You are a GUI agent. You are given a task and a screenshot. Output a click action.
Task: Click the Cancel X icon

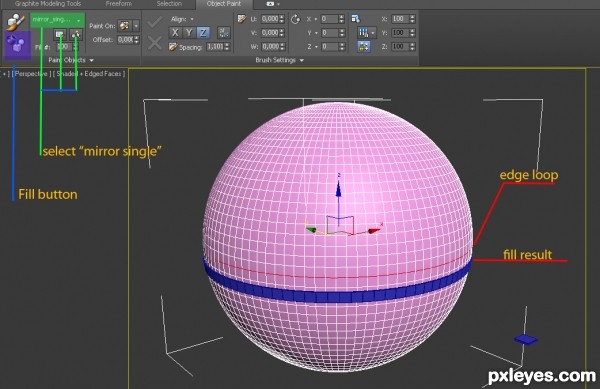coord(155,43)
